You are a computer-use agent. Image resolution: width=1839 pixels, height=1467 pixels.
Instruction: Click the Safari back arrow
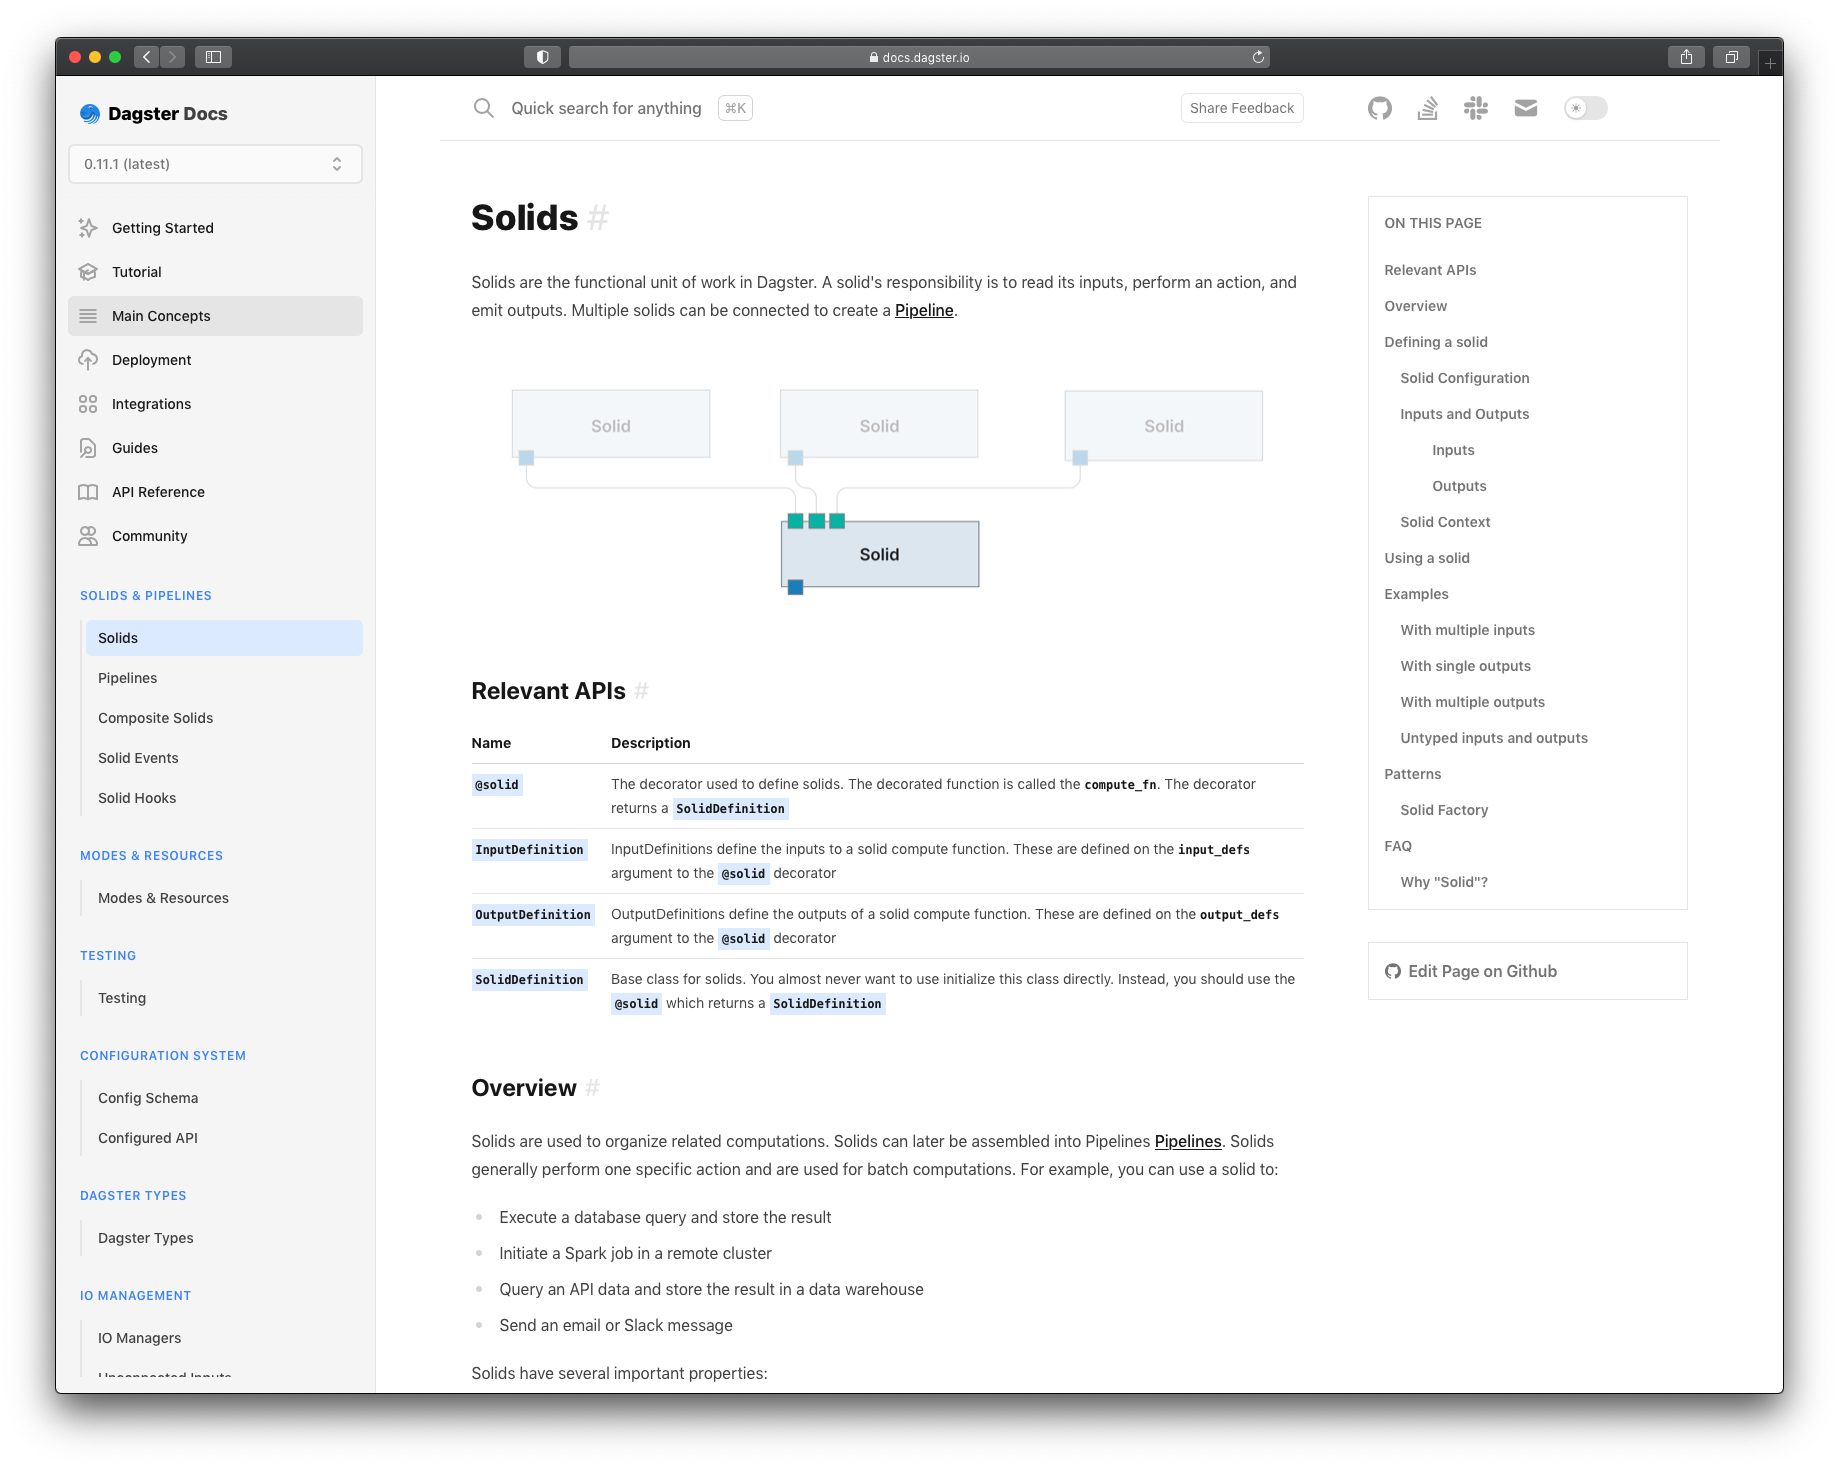coord(147,57)
